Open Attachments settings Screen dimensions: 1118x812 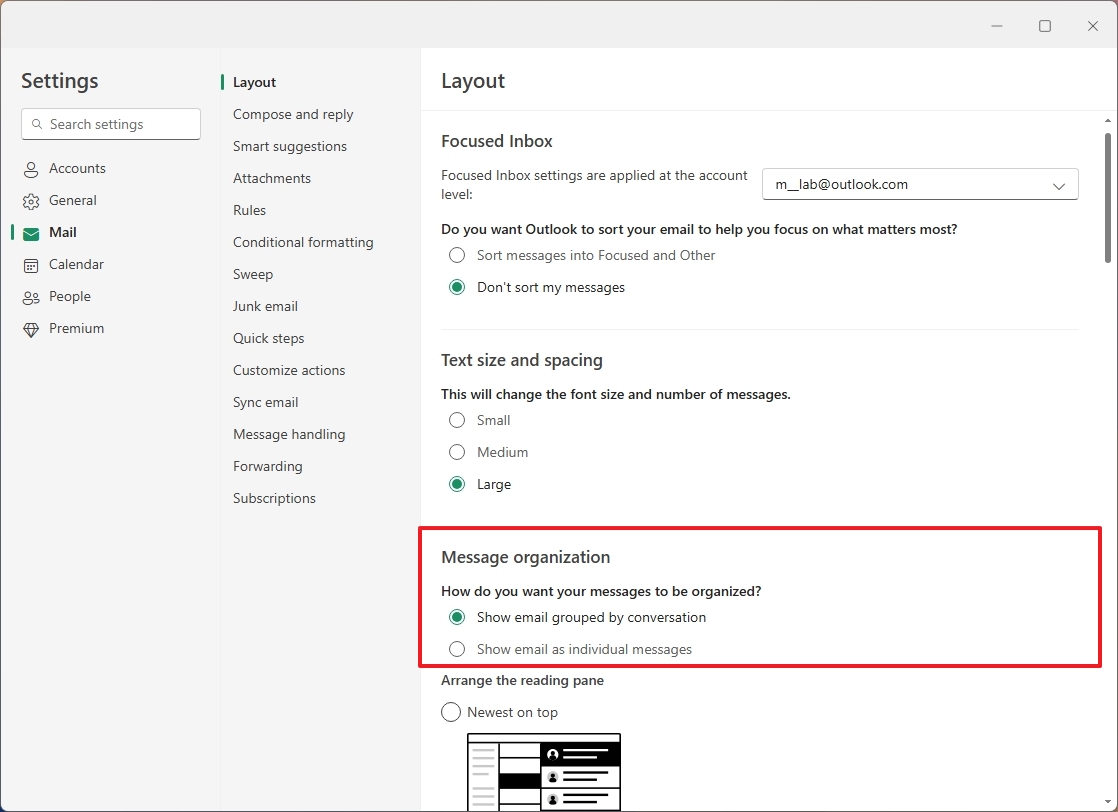272,179
